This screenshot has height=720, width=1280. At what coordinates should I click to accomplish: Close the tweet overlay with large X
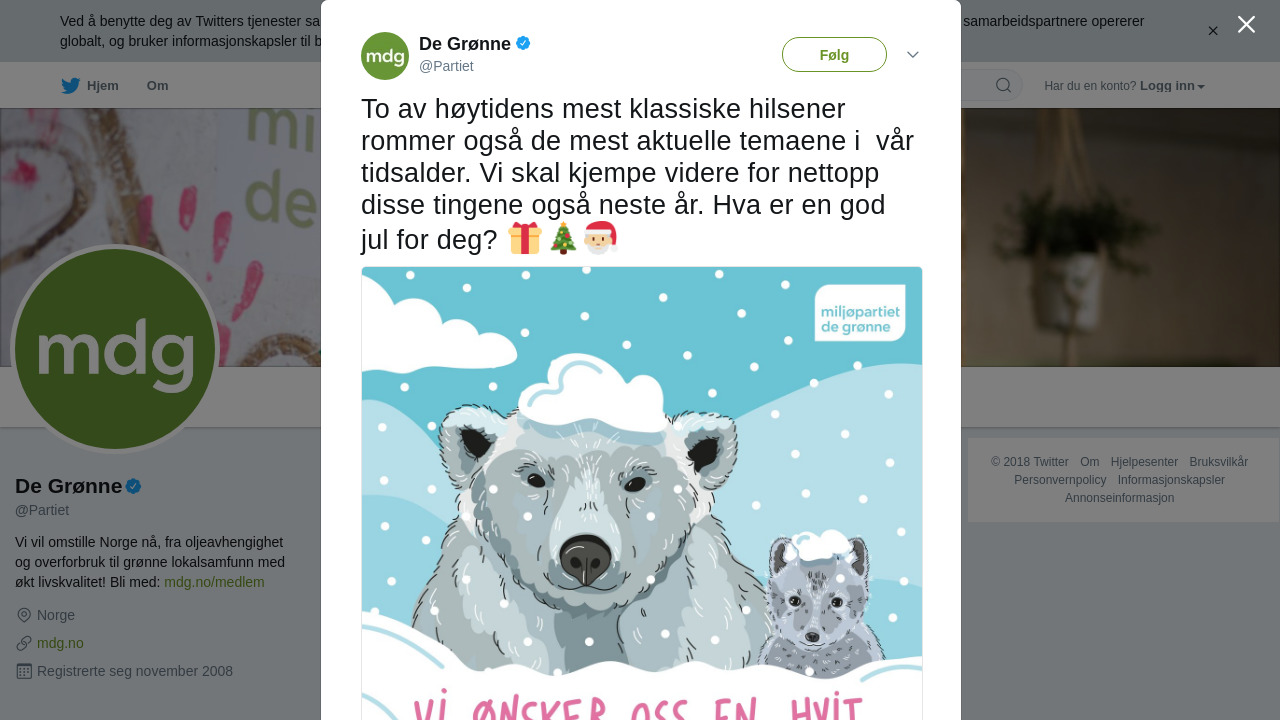click(x=1246, y=24)
